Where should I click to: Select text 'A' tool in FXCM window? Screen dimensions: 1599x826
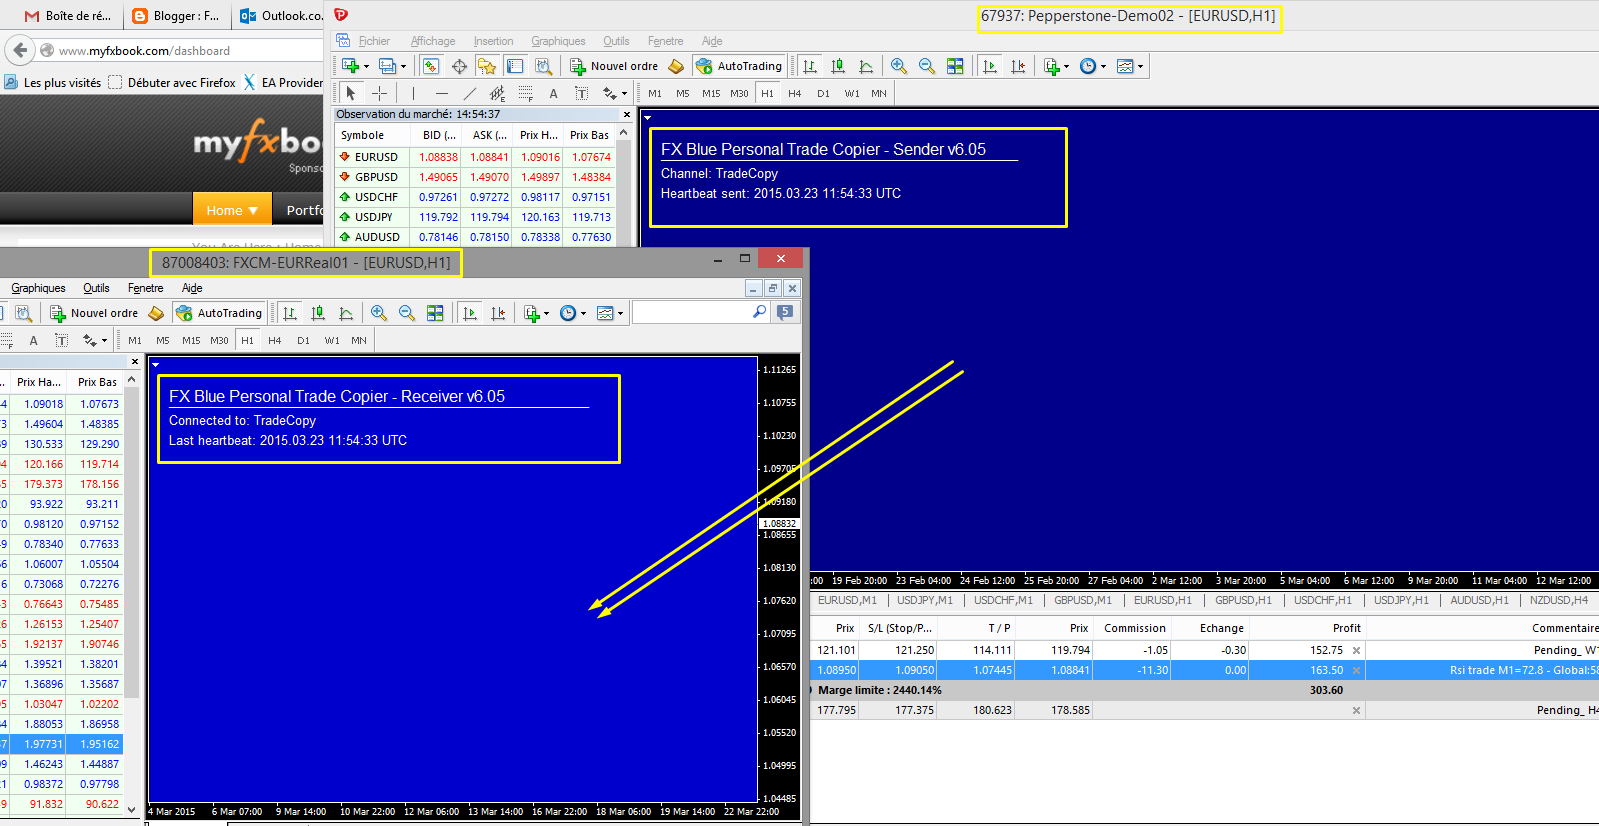click(33, 340)
